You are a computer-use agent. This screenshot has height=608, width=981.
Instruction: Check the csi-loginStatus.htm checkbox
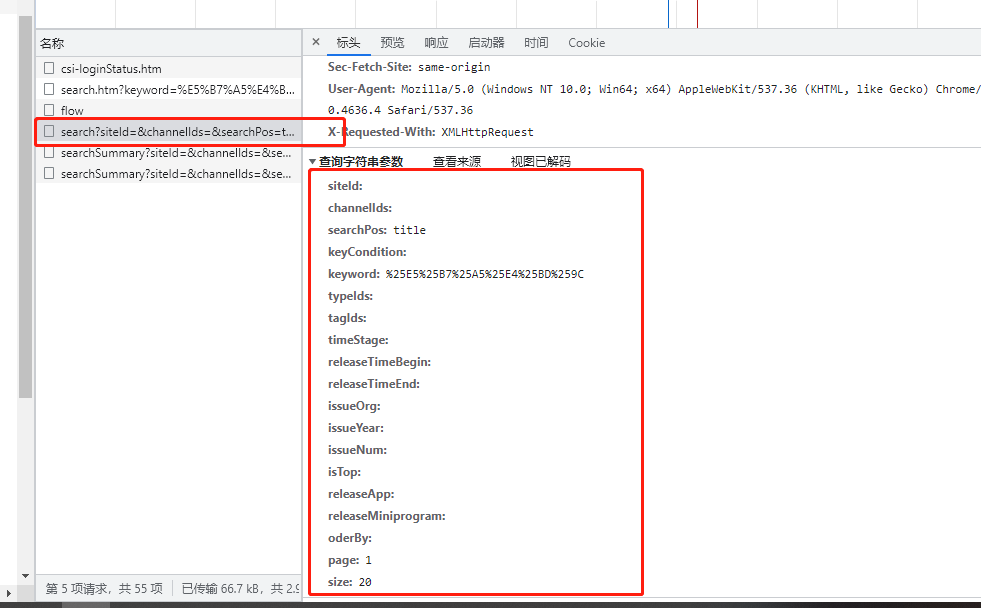[49, 68]
